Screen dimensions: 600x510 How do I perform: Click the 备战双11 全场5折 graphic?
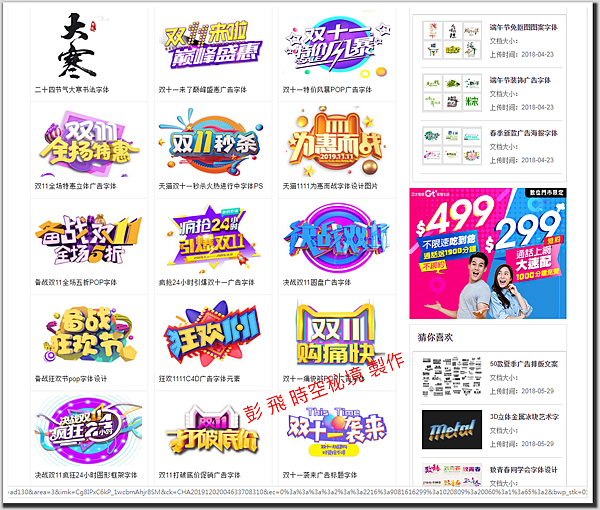88,240
